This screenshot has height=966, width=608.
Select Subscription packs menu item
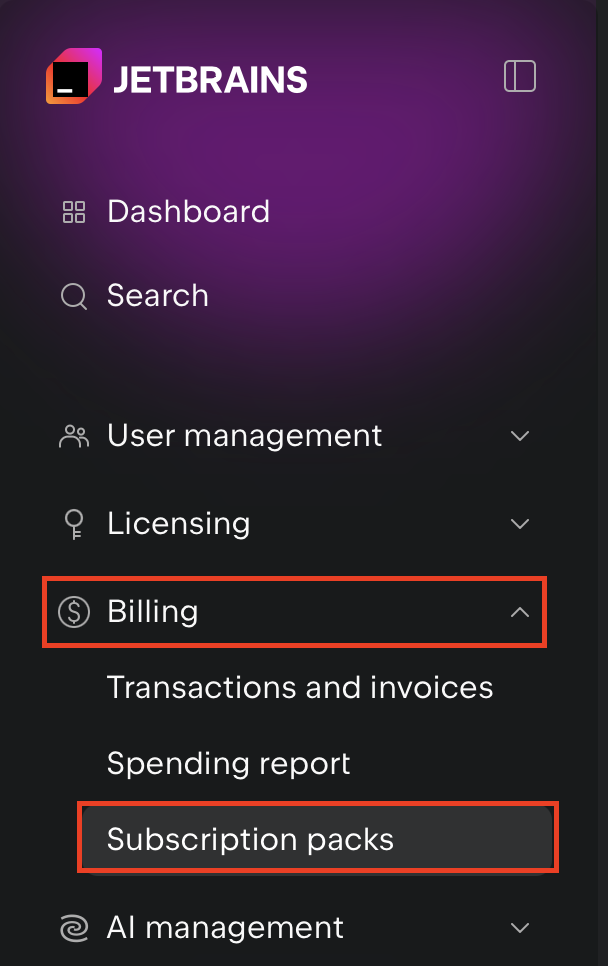[250, 839]
